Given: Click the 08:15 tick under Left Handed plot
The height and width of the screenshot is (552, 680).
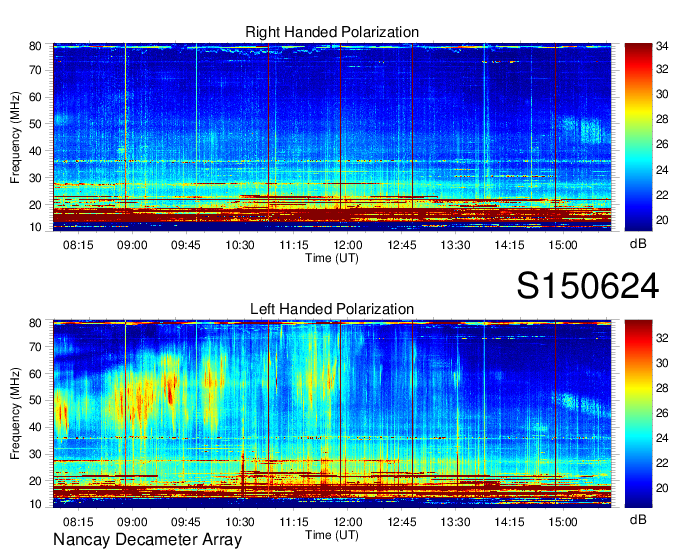Looking at the screenshot, I should 78,522.
